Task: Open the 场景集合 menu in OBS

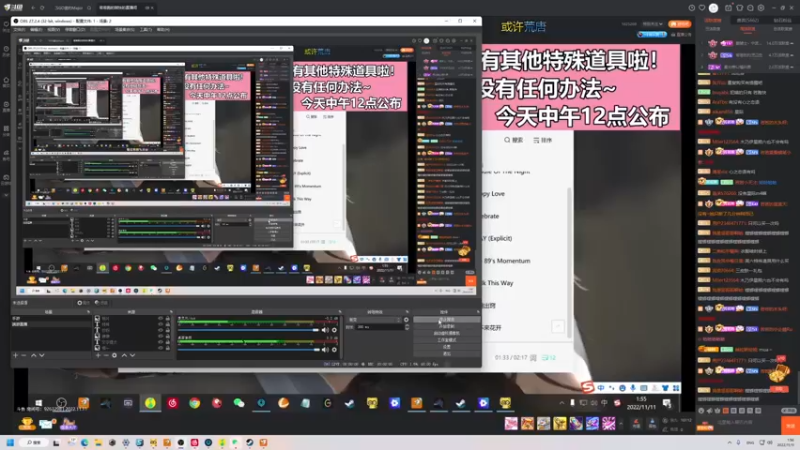Action: [x=124, y=30]
